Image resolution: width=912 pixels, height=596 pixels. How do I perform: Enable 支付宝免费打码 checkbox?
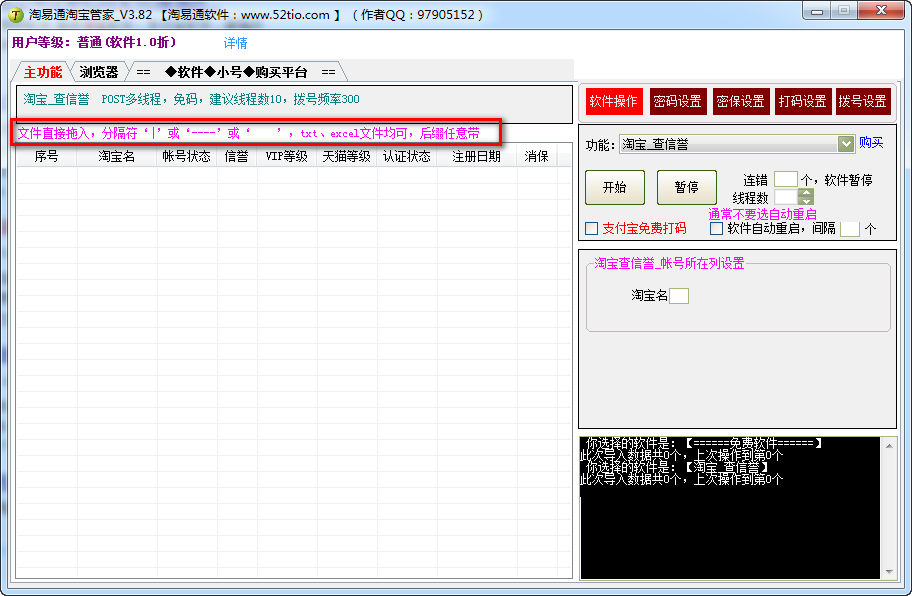click(x=592, y=228)
